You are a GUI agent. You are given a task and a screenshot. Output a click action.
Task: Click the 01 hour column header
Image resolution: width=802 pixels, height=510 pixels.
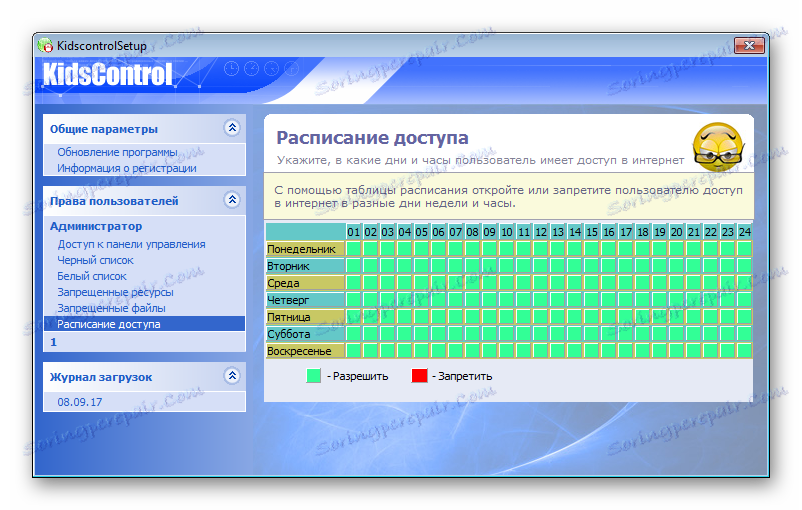353,232
